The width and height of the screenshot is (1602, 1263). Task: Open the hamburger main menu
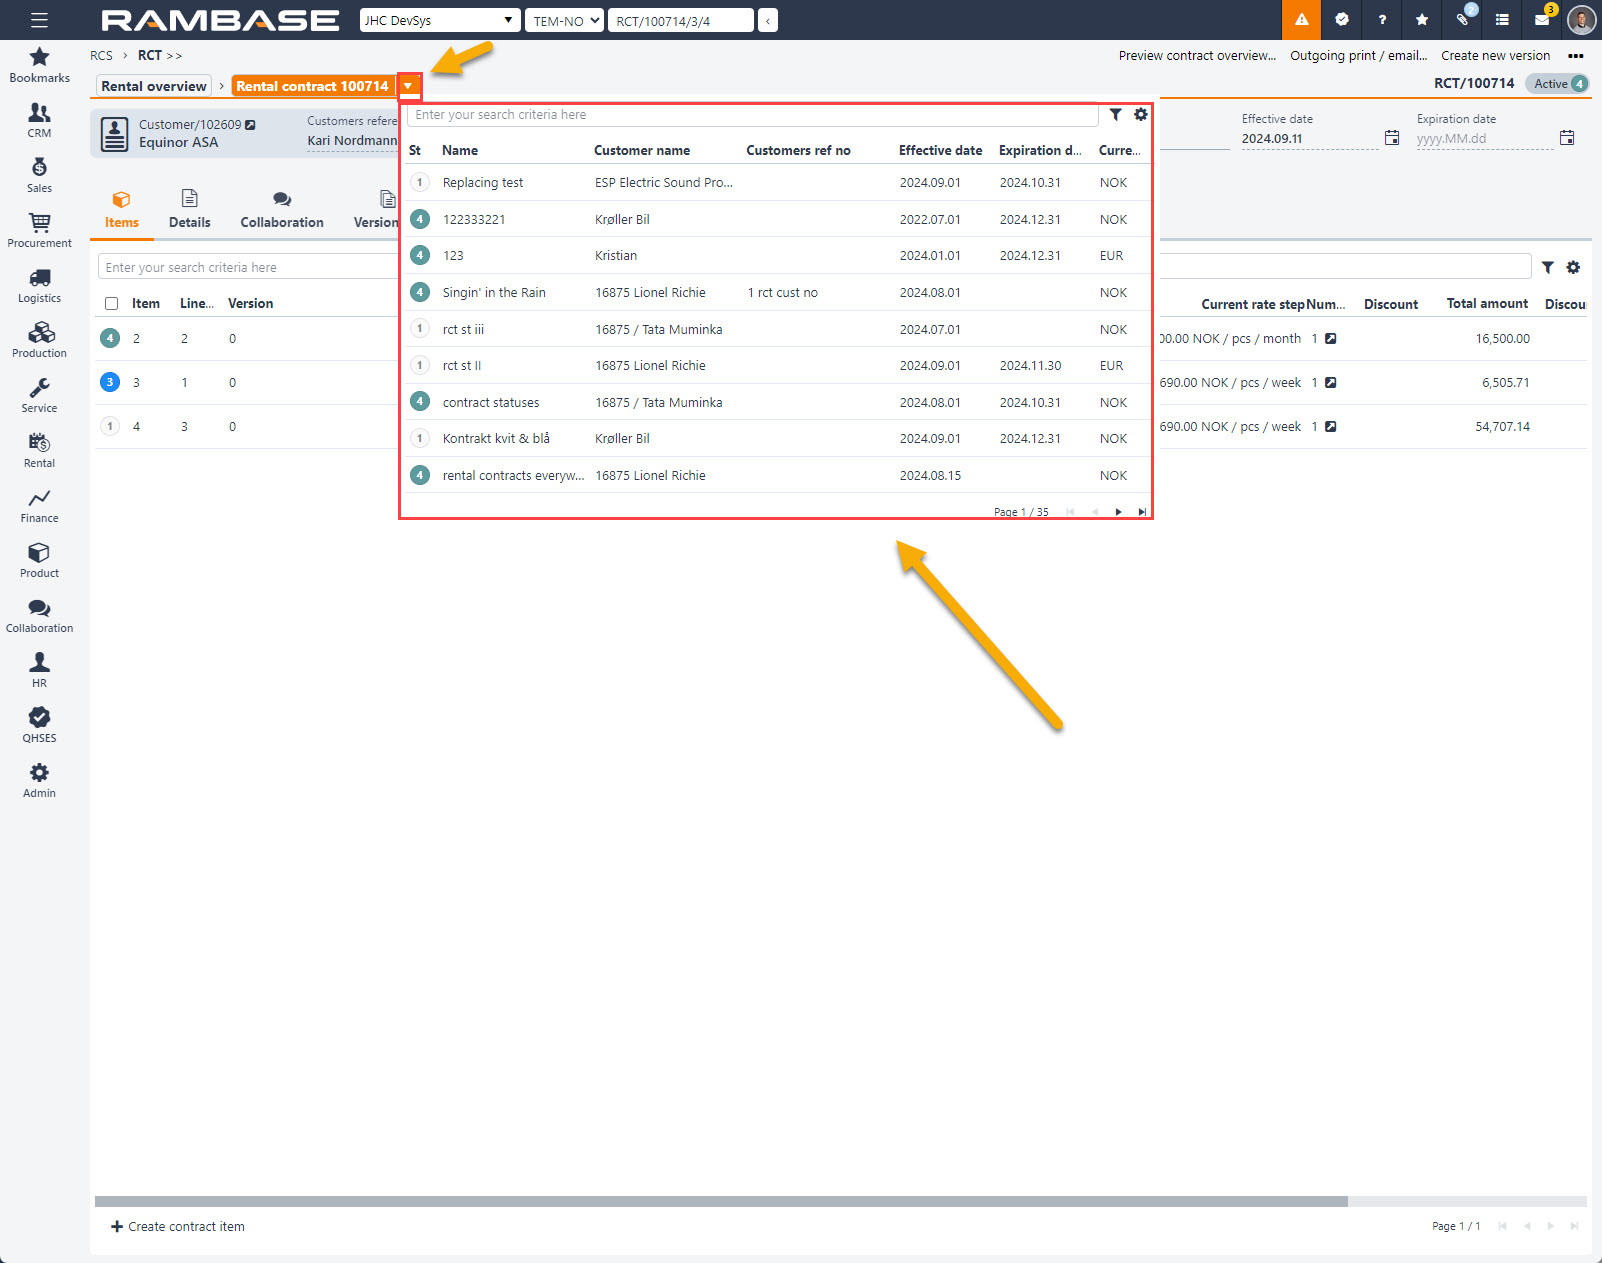click(x=39, y=20)
